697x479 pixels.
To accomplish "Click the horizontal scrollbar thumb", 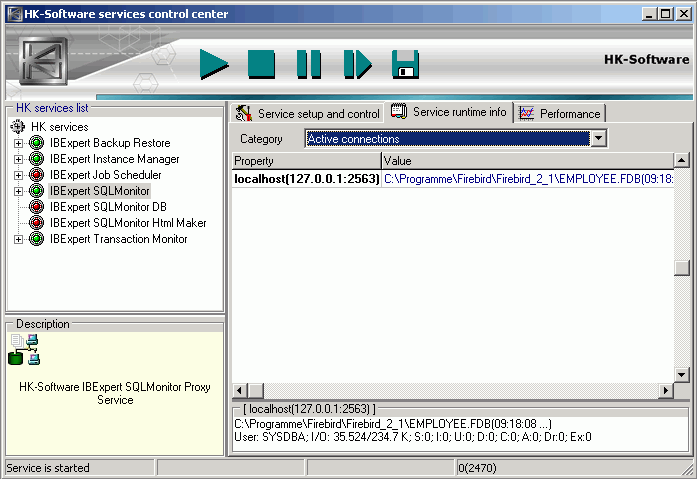I will click(x=256, y=391).
